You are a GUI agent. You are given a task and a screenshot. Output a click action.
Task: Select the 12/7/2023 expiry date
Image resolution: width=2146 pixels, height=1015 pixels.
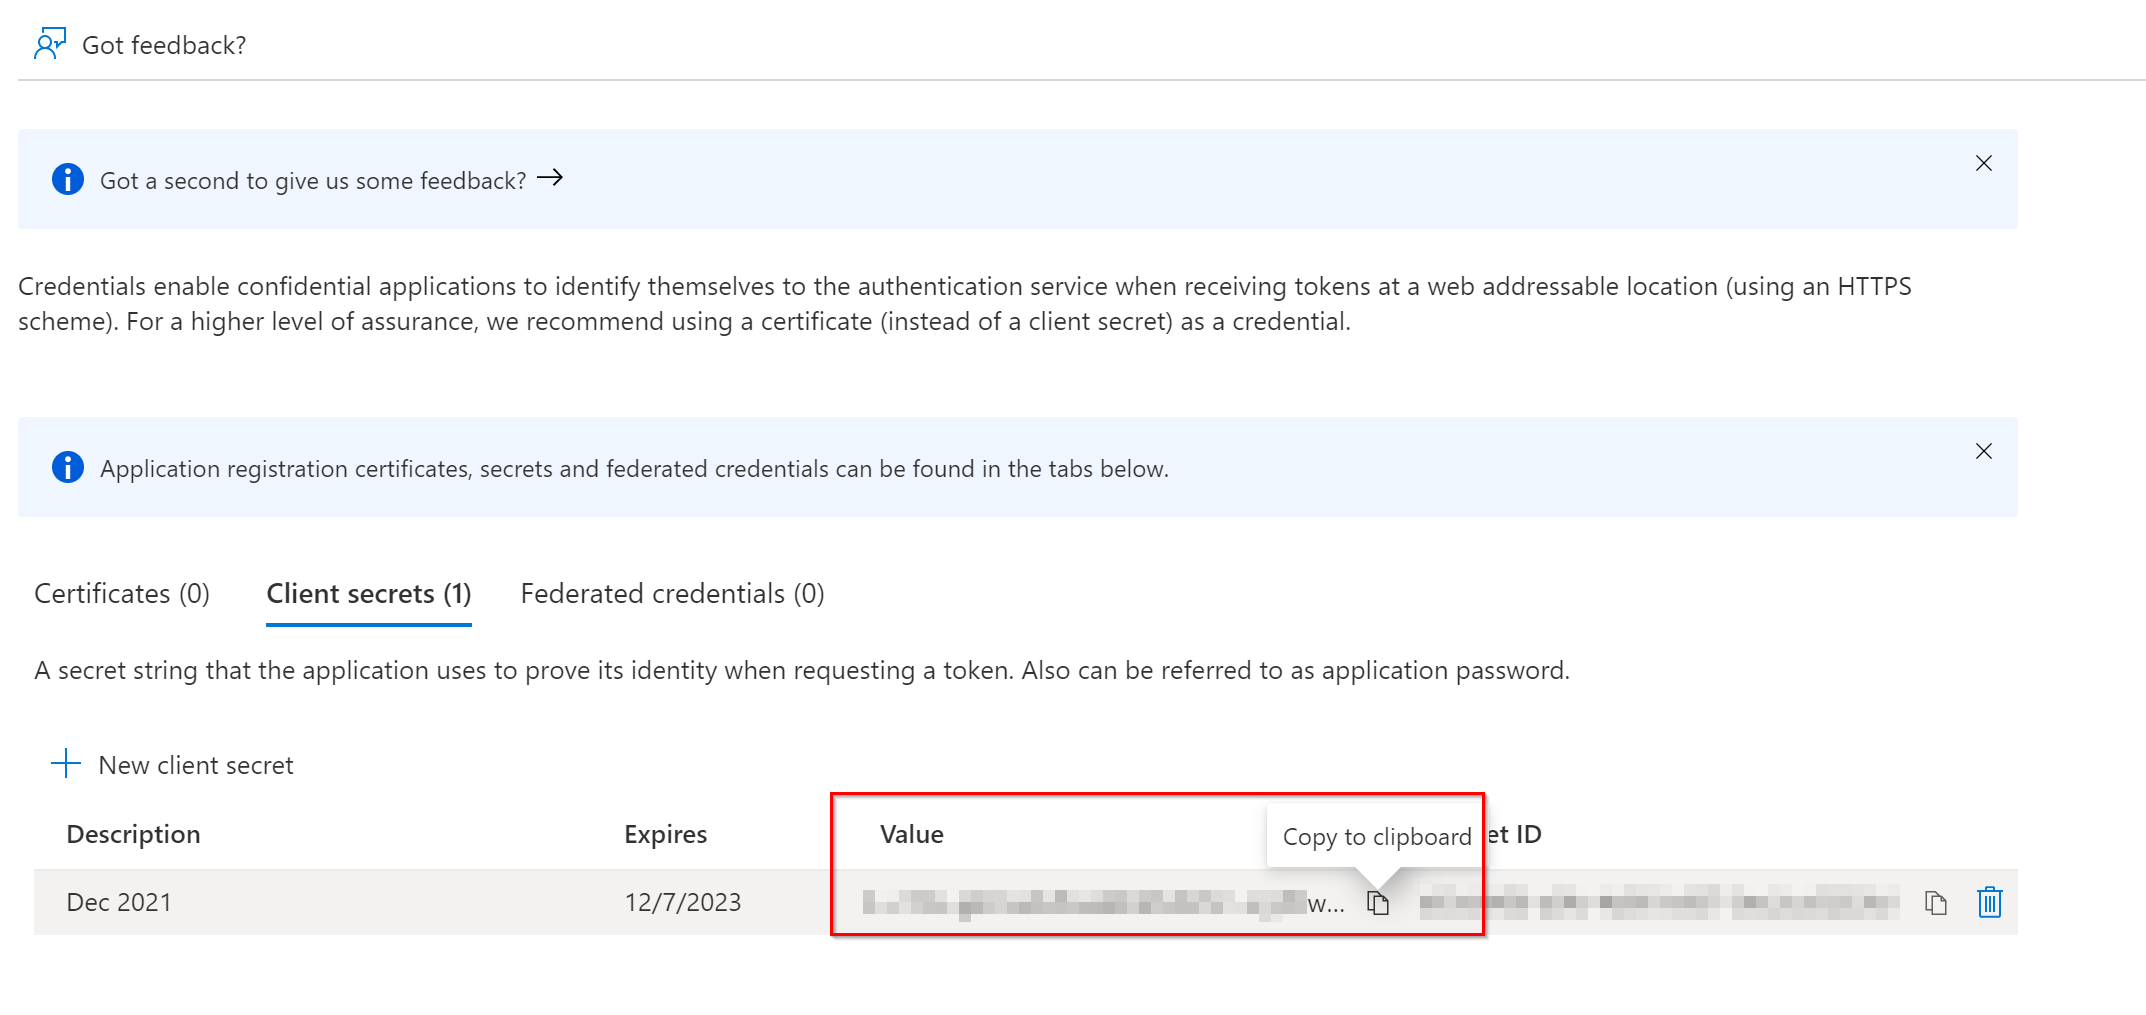[x=683, y=902]
